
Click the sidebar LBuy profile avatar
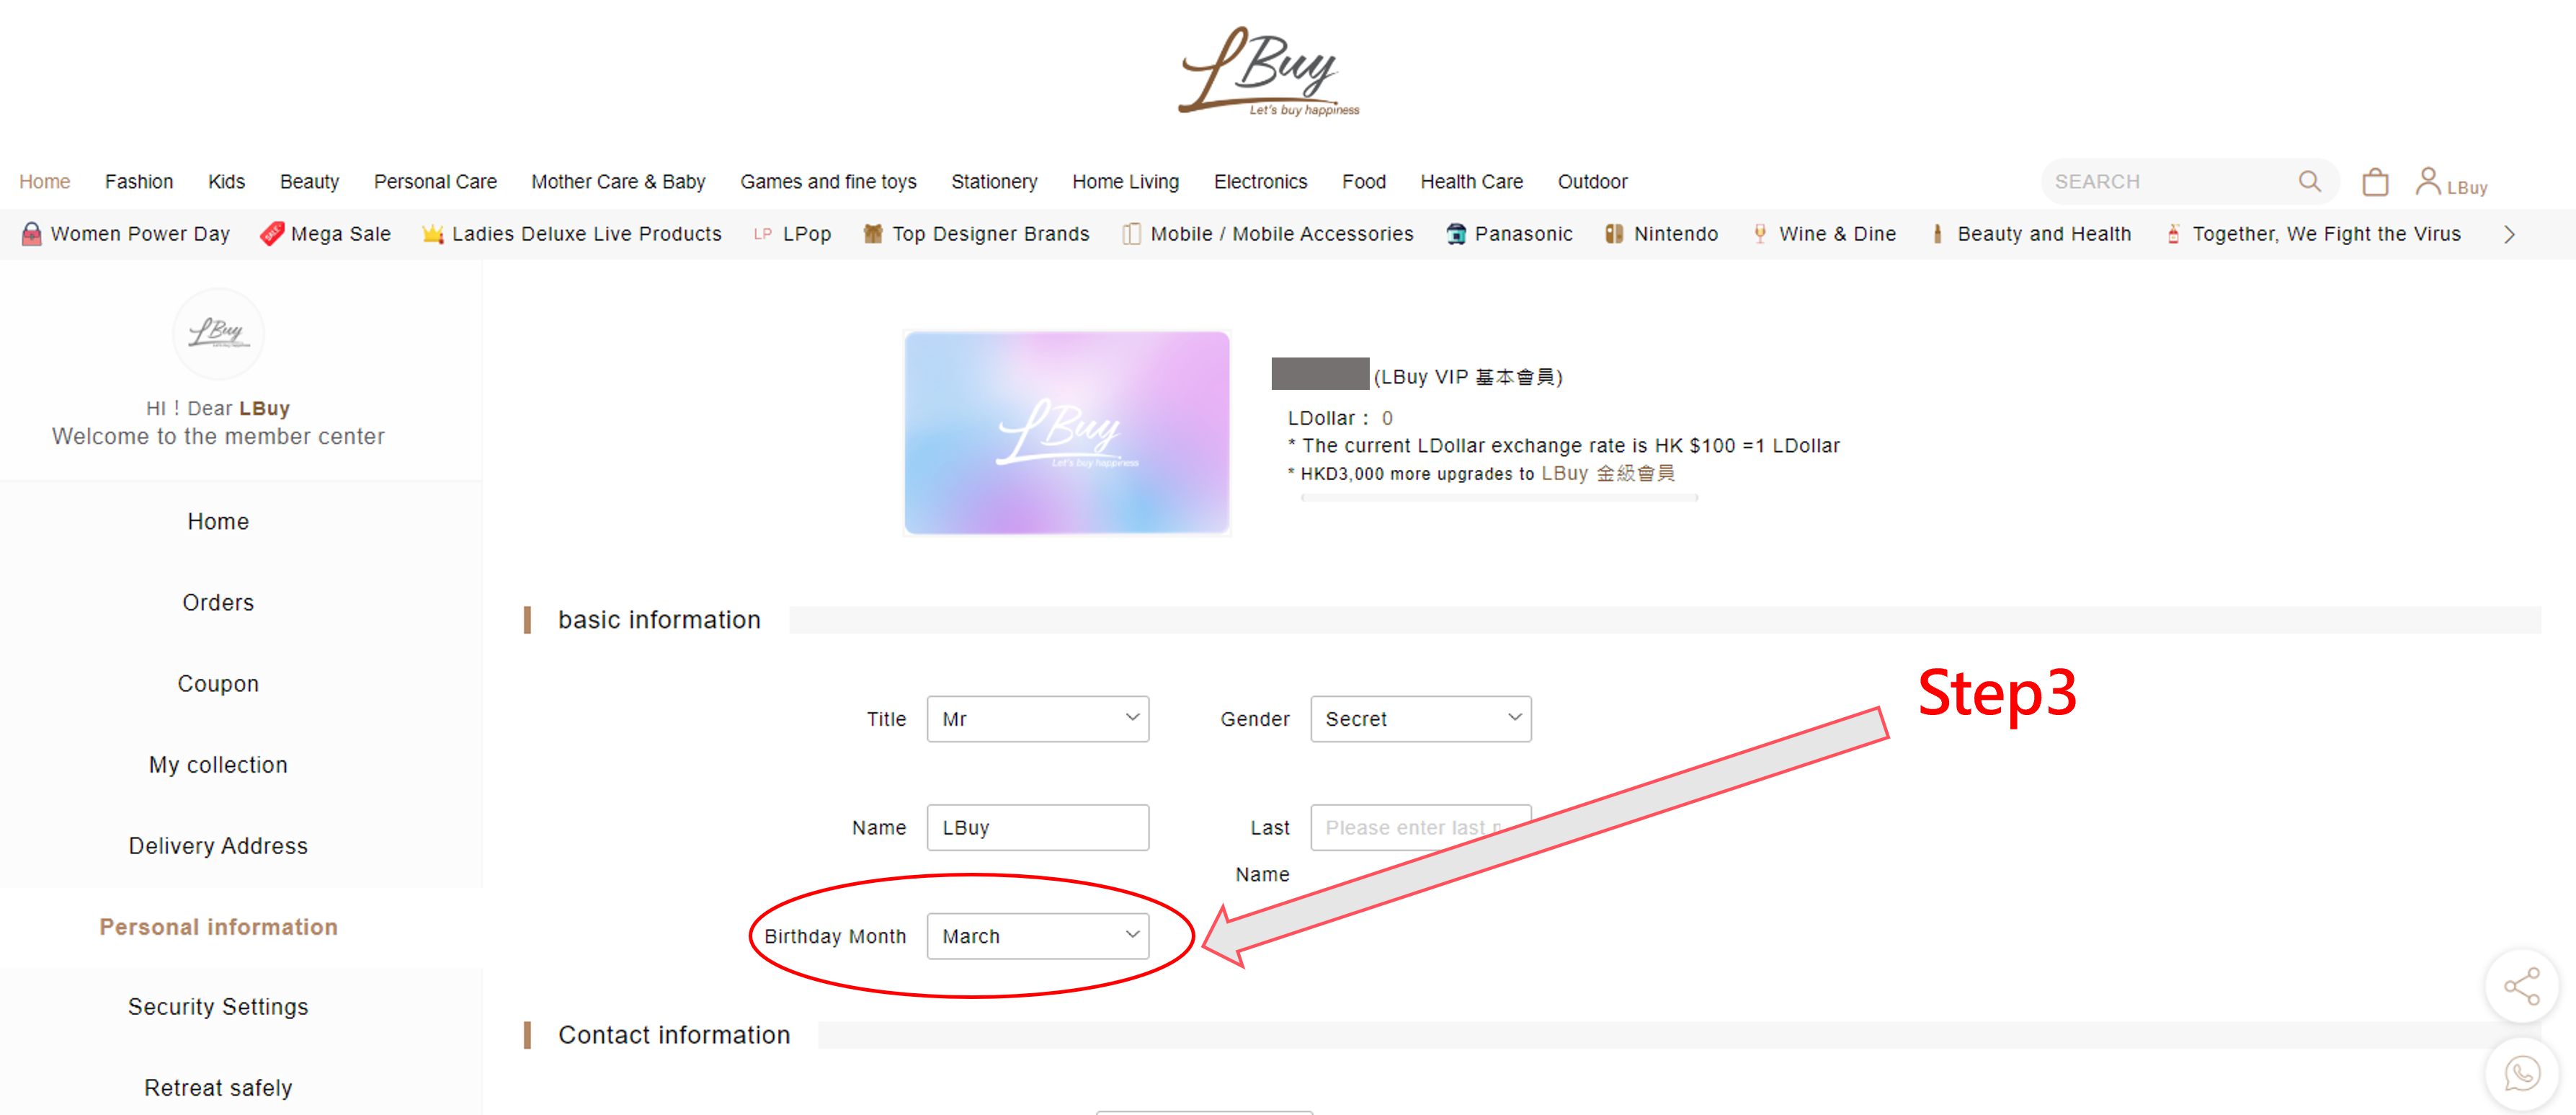point(218,333)
